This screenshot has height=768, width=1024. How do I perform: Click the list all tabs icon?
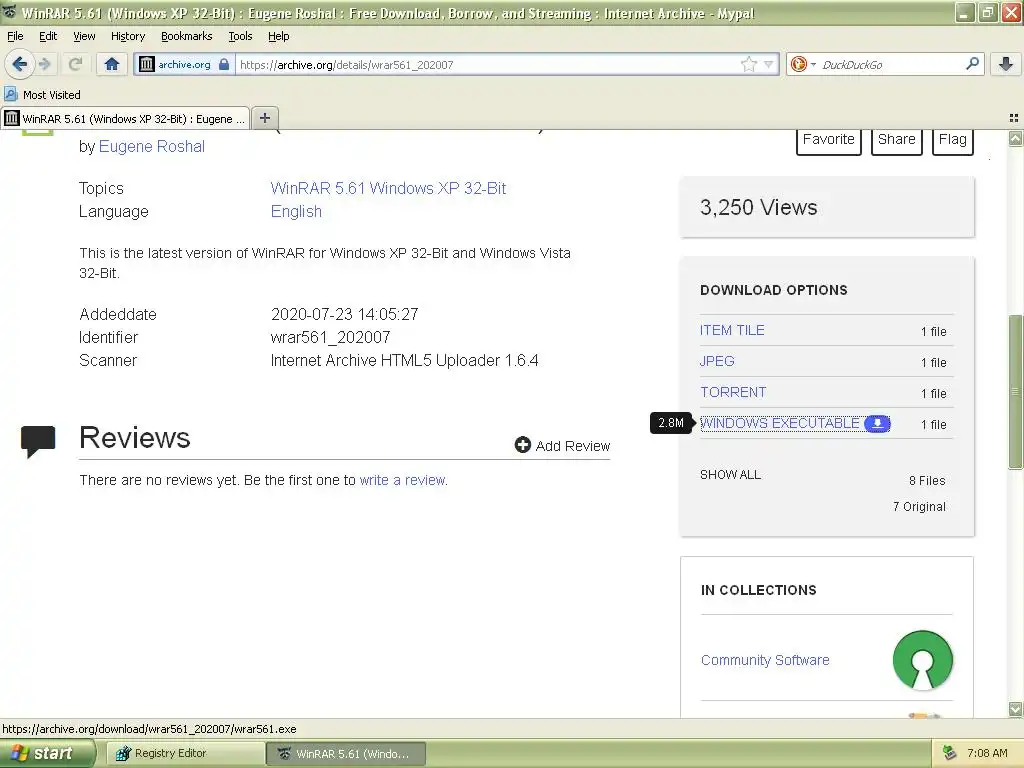tap(1014, 118)
